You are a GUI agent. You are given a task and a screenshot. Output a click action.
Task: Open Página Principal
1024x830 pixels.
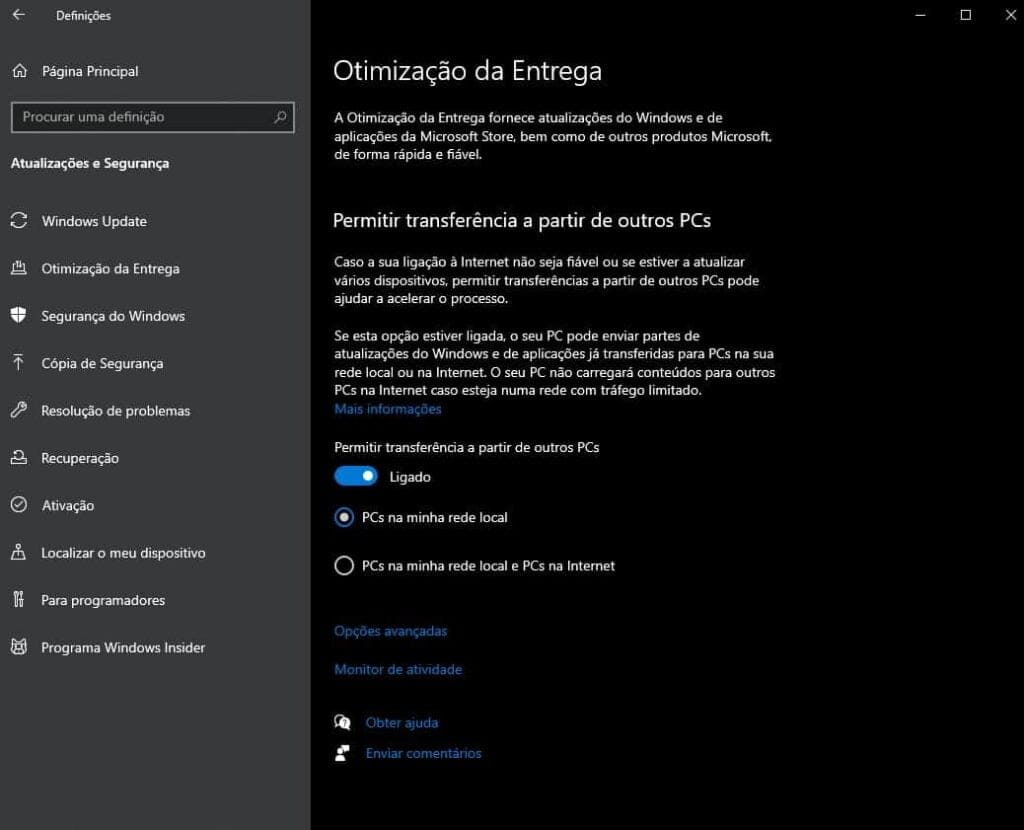(x=89, y=71)
